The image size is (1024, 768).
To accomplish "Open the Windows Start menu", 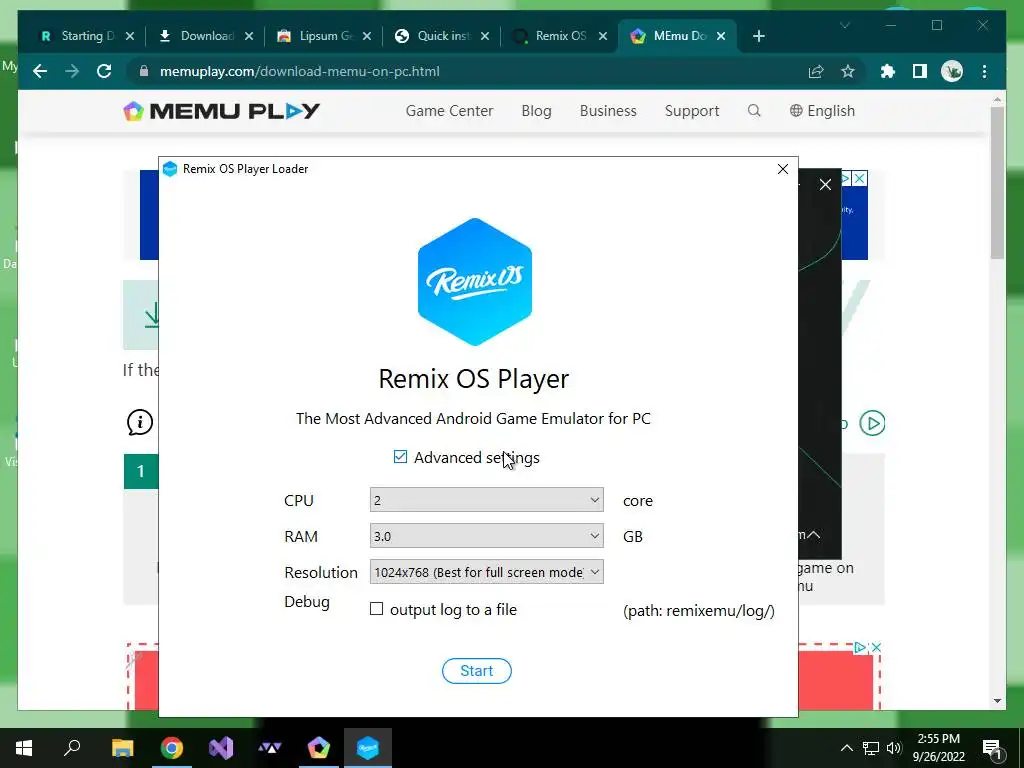I will tap(24, 748).
